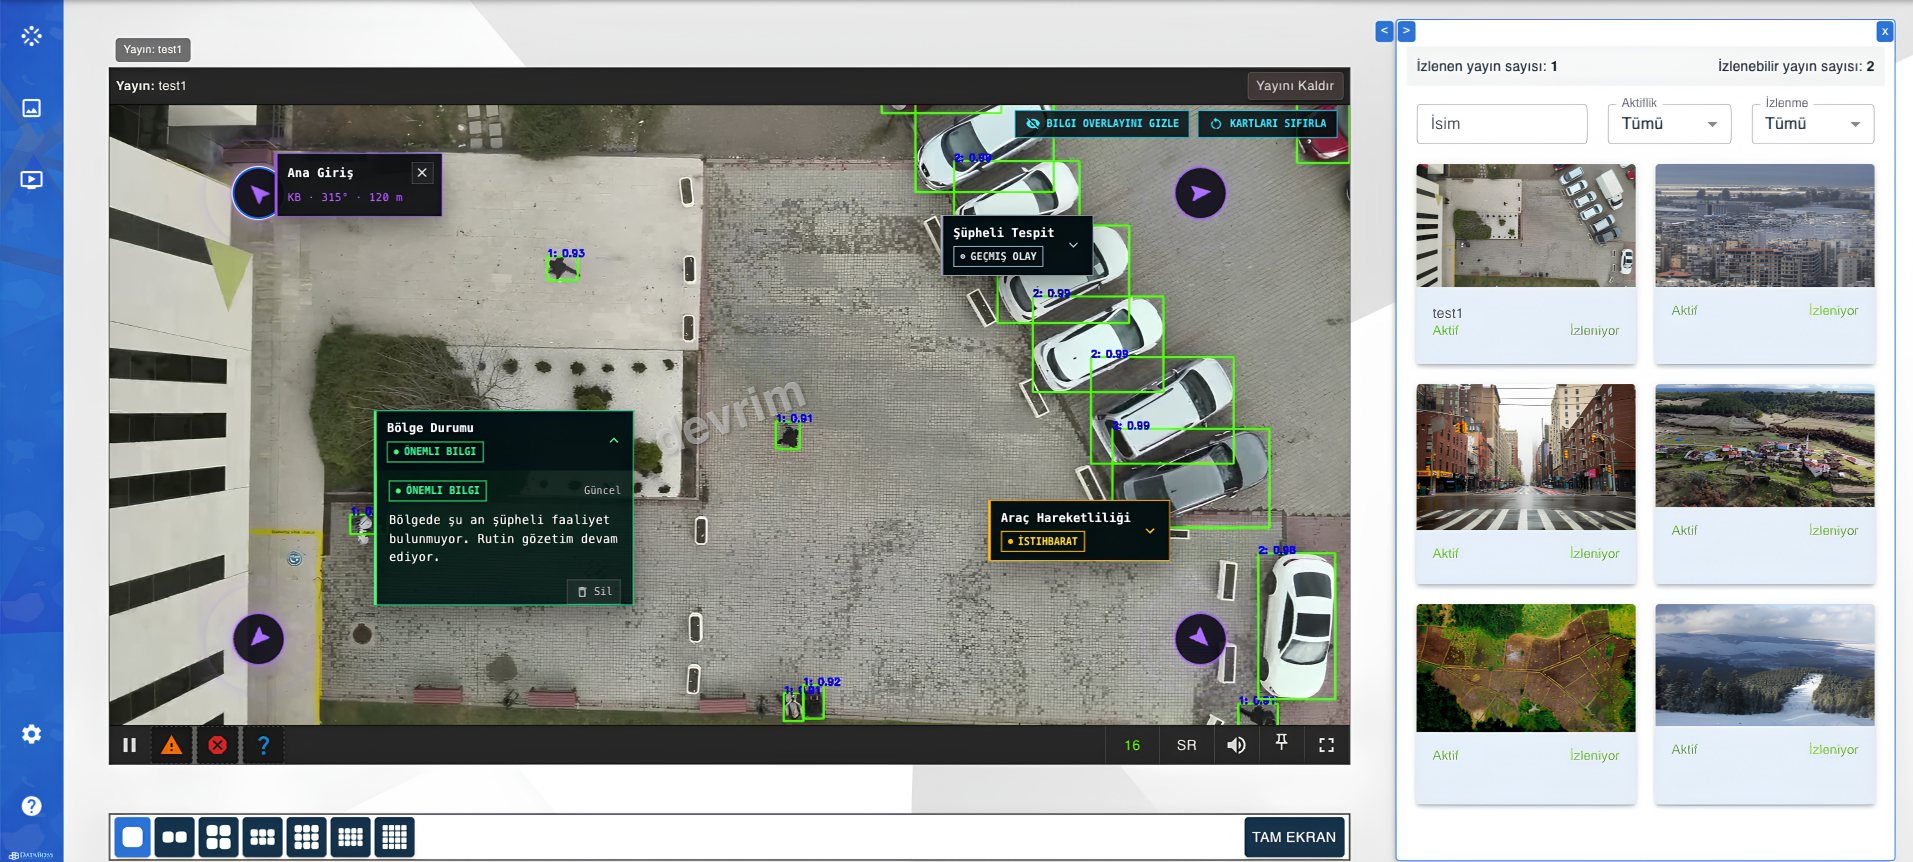Hide overlay with BILGI OVERLAYINI GIZLE
The image size is (1913, 862).
pos(1102,123)
